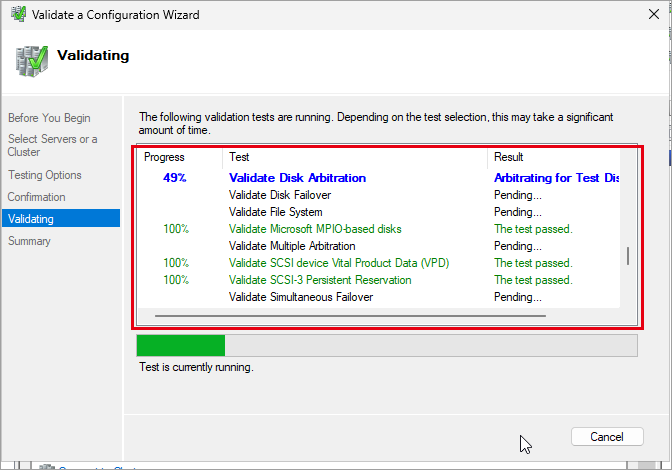672x470 pixels.
Task: Click the Result column header
Action: point(554,157)
